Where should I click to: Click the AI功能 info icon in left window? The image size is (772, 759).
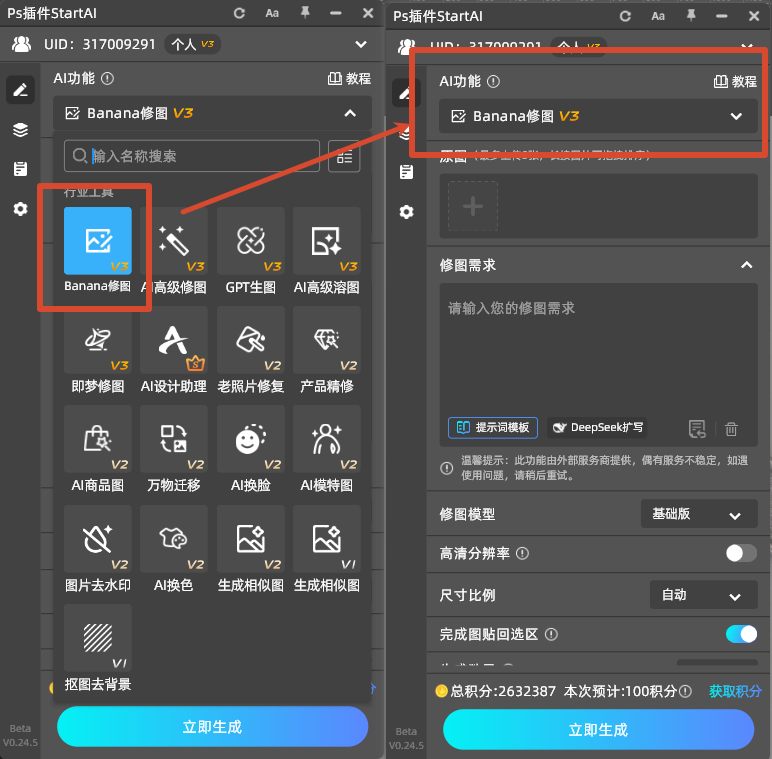[107, 79]
